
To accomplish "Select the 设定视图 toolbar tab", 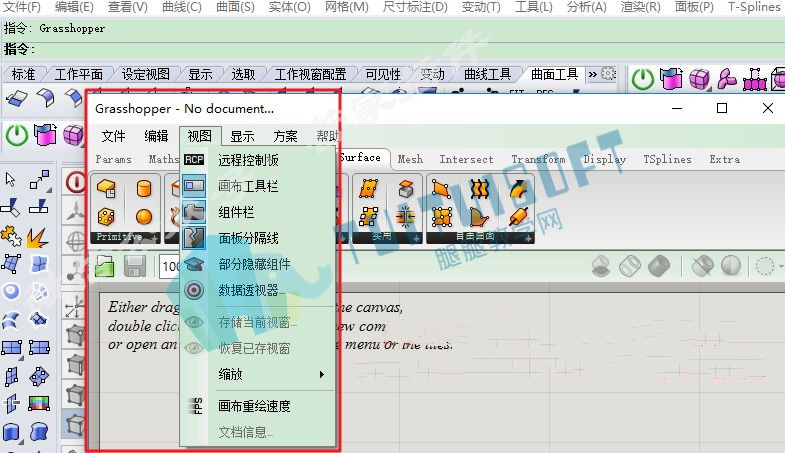I will pyautogui.click(x=146, y=75).
